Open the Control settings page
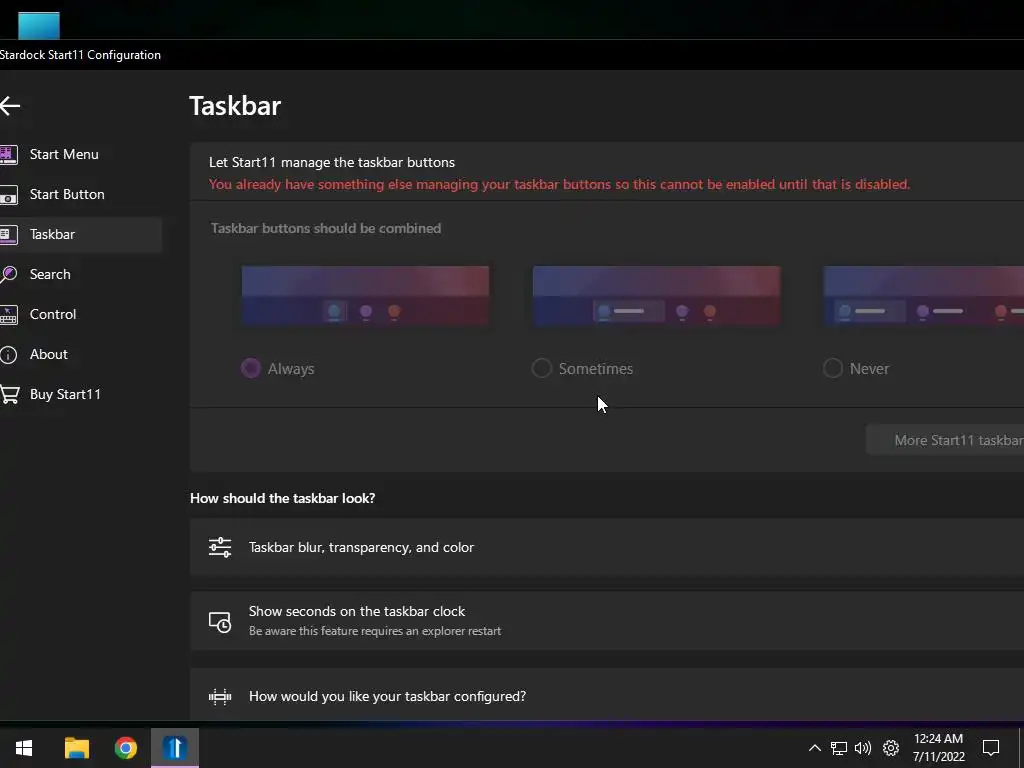The width and height of the screenshot is (1024, 768). point(53,314)
